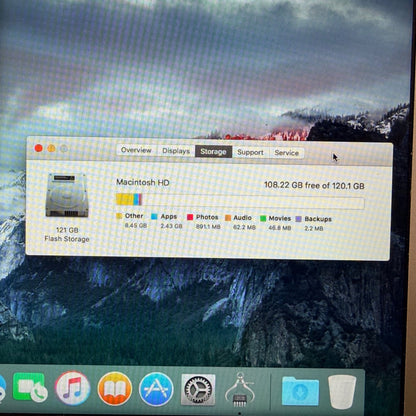The height and width of the screenshot is (416, 416).
Task: Launch iBooks from the Dock
Action: pyautogui.click(x=114, y=389)
